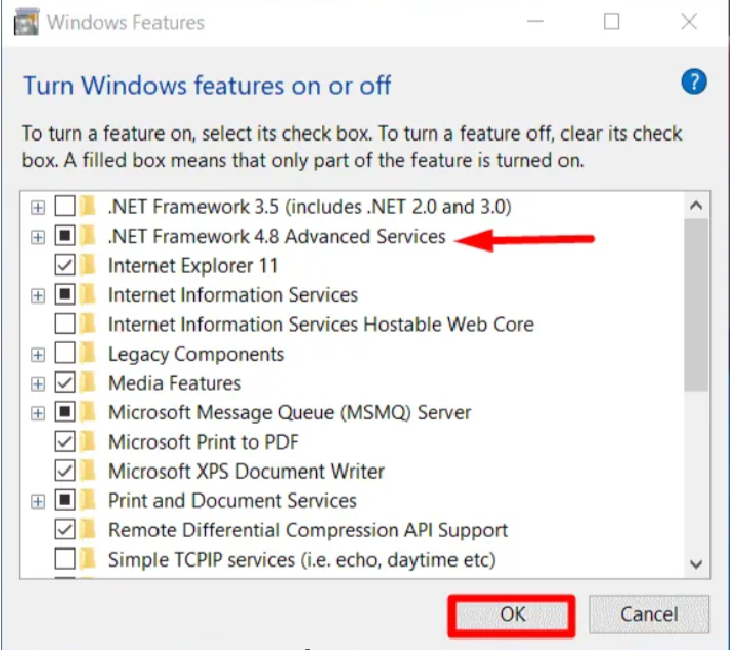Click the folder icon next to Media Features

88,383
